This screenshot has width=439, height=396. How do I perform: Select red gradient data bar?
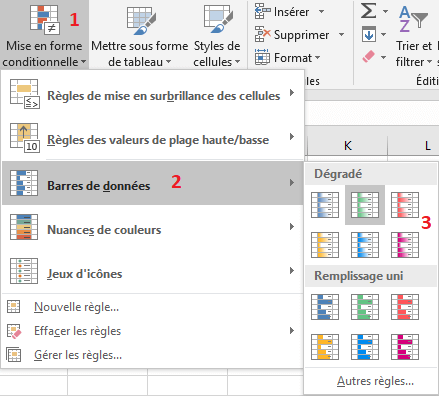point(405,205)
